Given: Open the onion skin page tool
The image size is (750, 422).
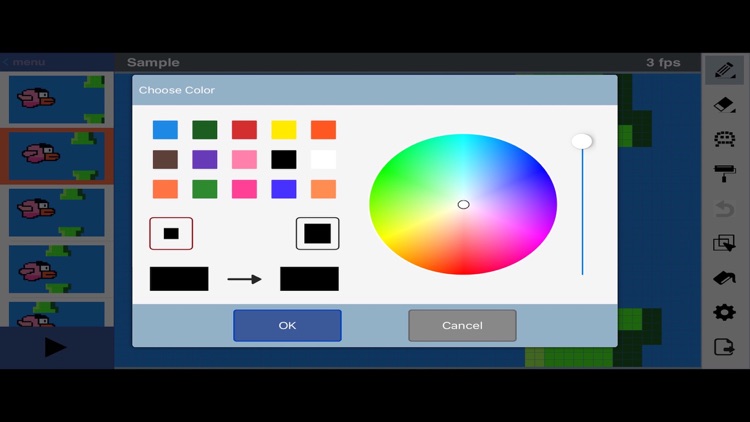Looking at the screenshot, I should pos(724,278).
